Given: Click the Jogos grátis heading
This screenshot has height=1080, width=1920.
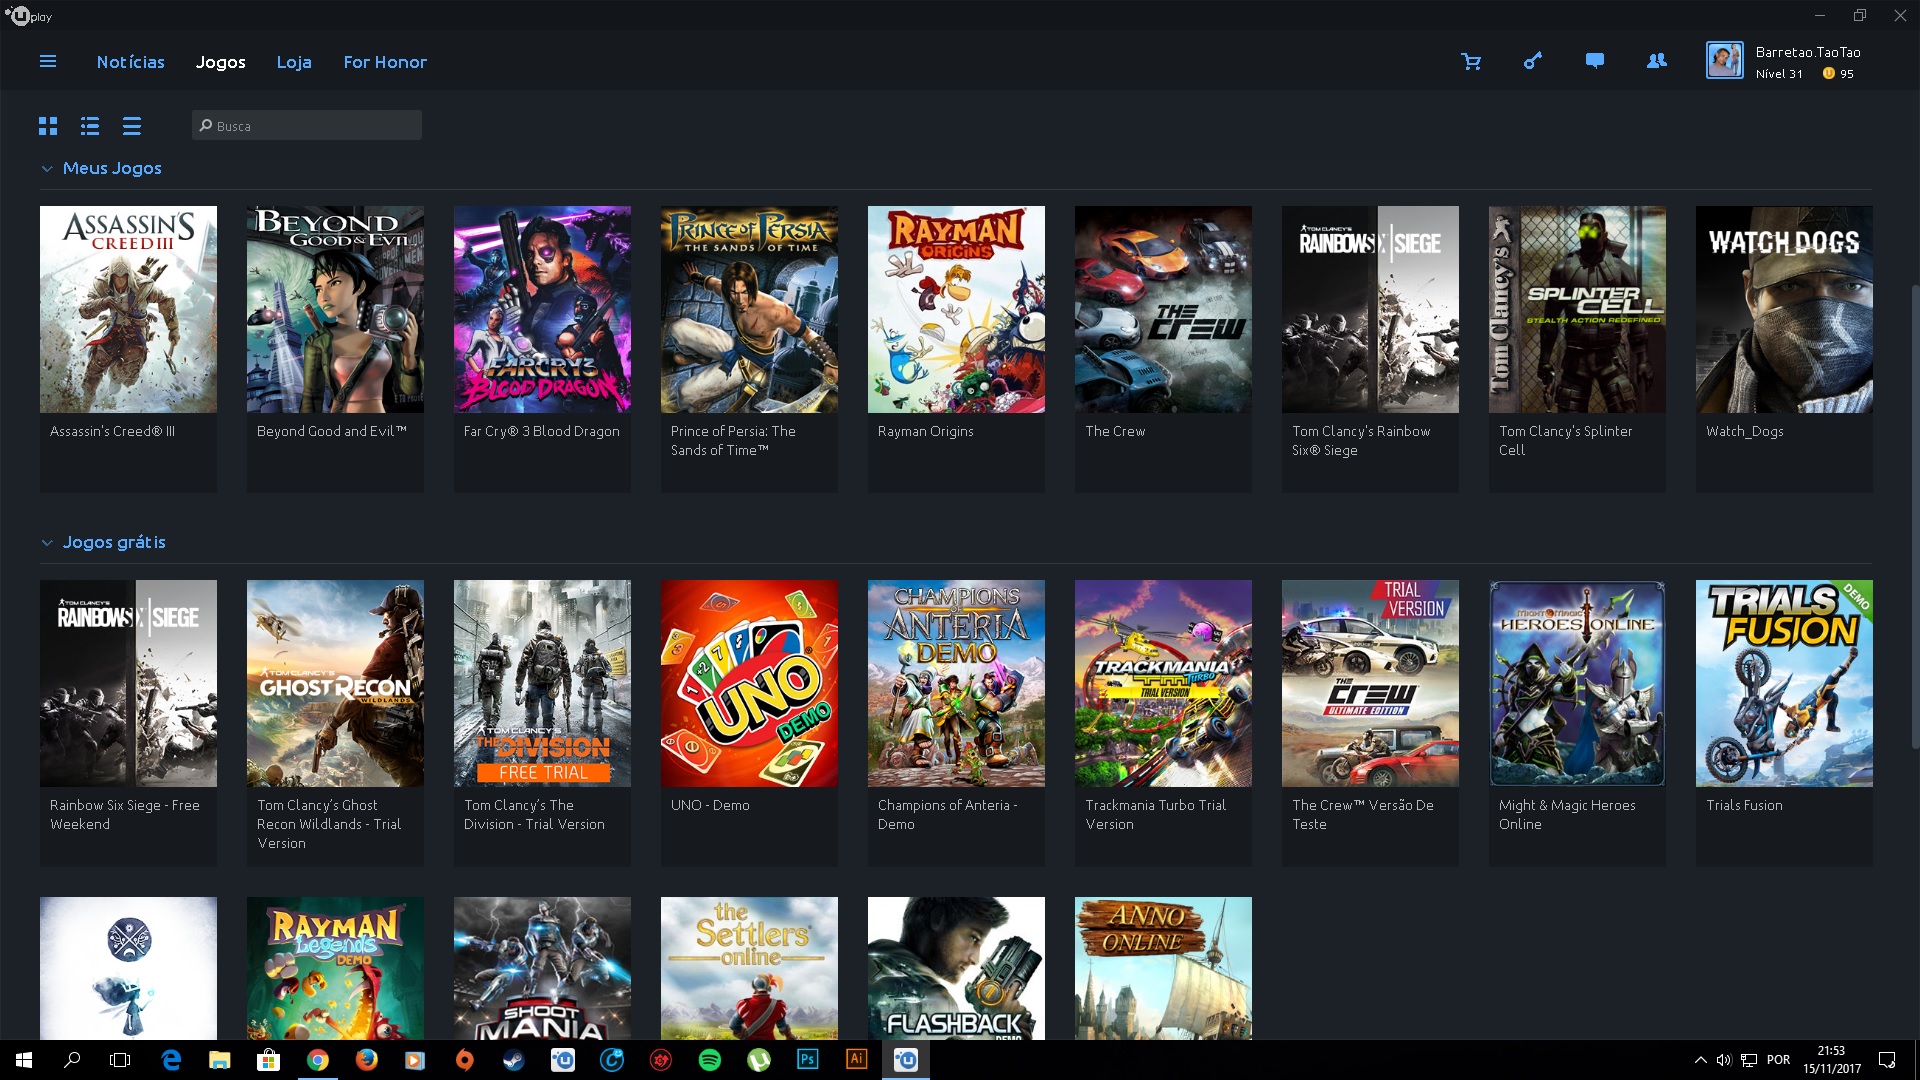Looking at the screenshot, I should pos(114,542).
